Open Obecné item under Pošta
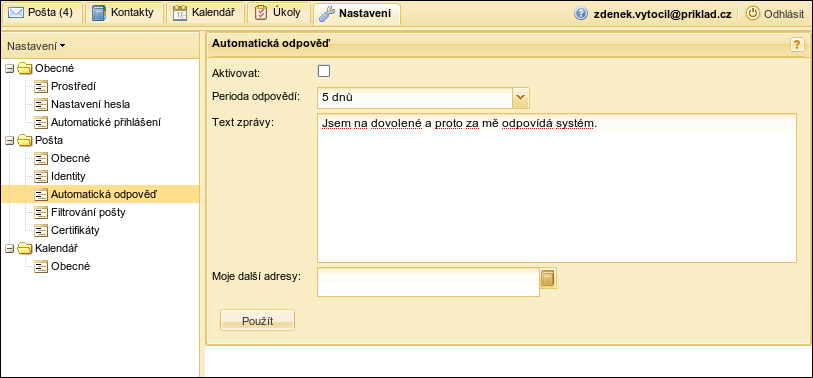This screenshot has height=378, width=813. (x=71, y=159)
